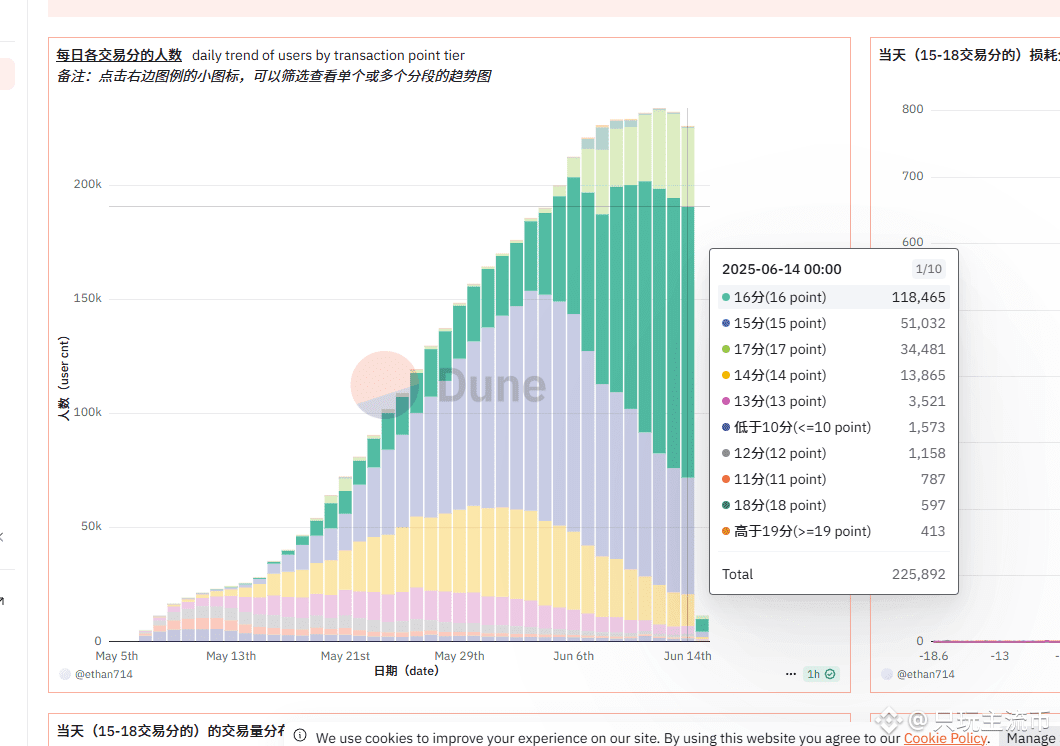Click the ethan714 avatar under right chart
The width and height of the screenshot is (1060, 746).
point(887,674)
